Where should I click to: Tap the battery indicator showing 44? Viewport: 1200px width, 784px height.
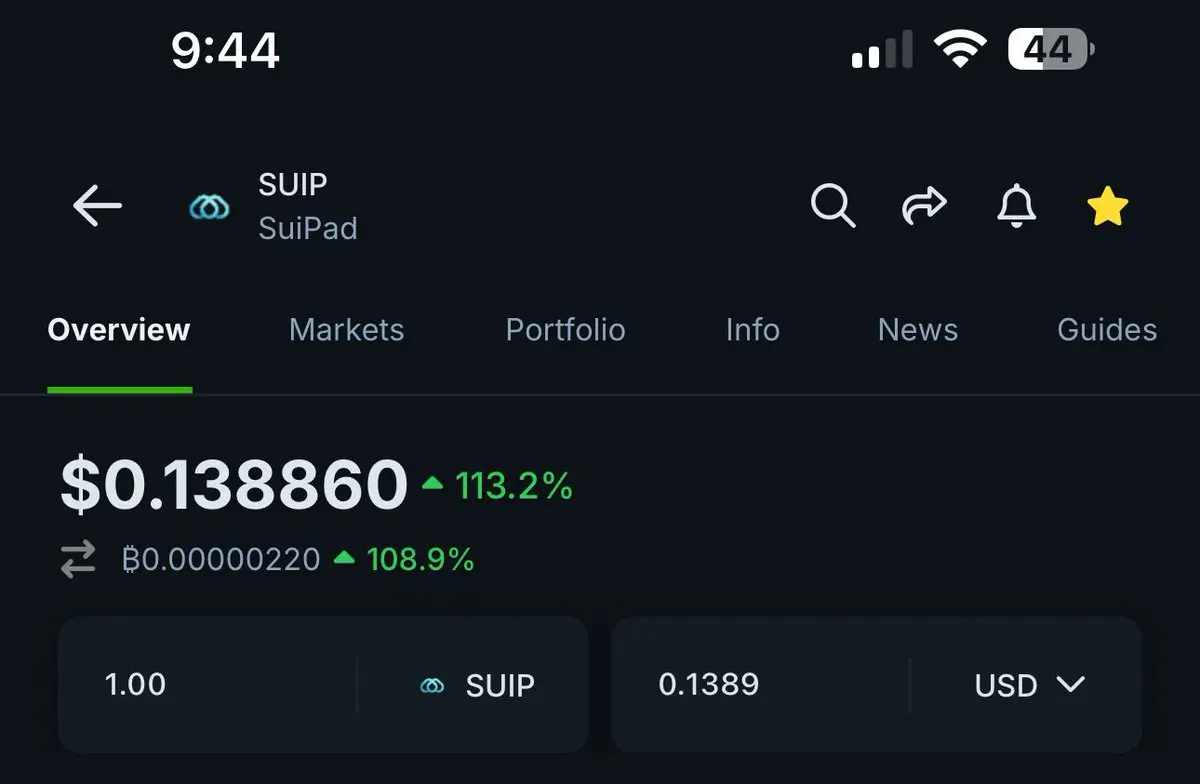pyautogui.click(x=1051, y=48)
